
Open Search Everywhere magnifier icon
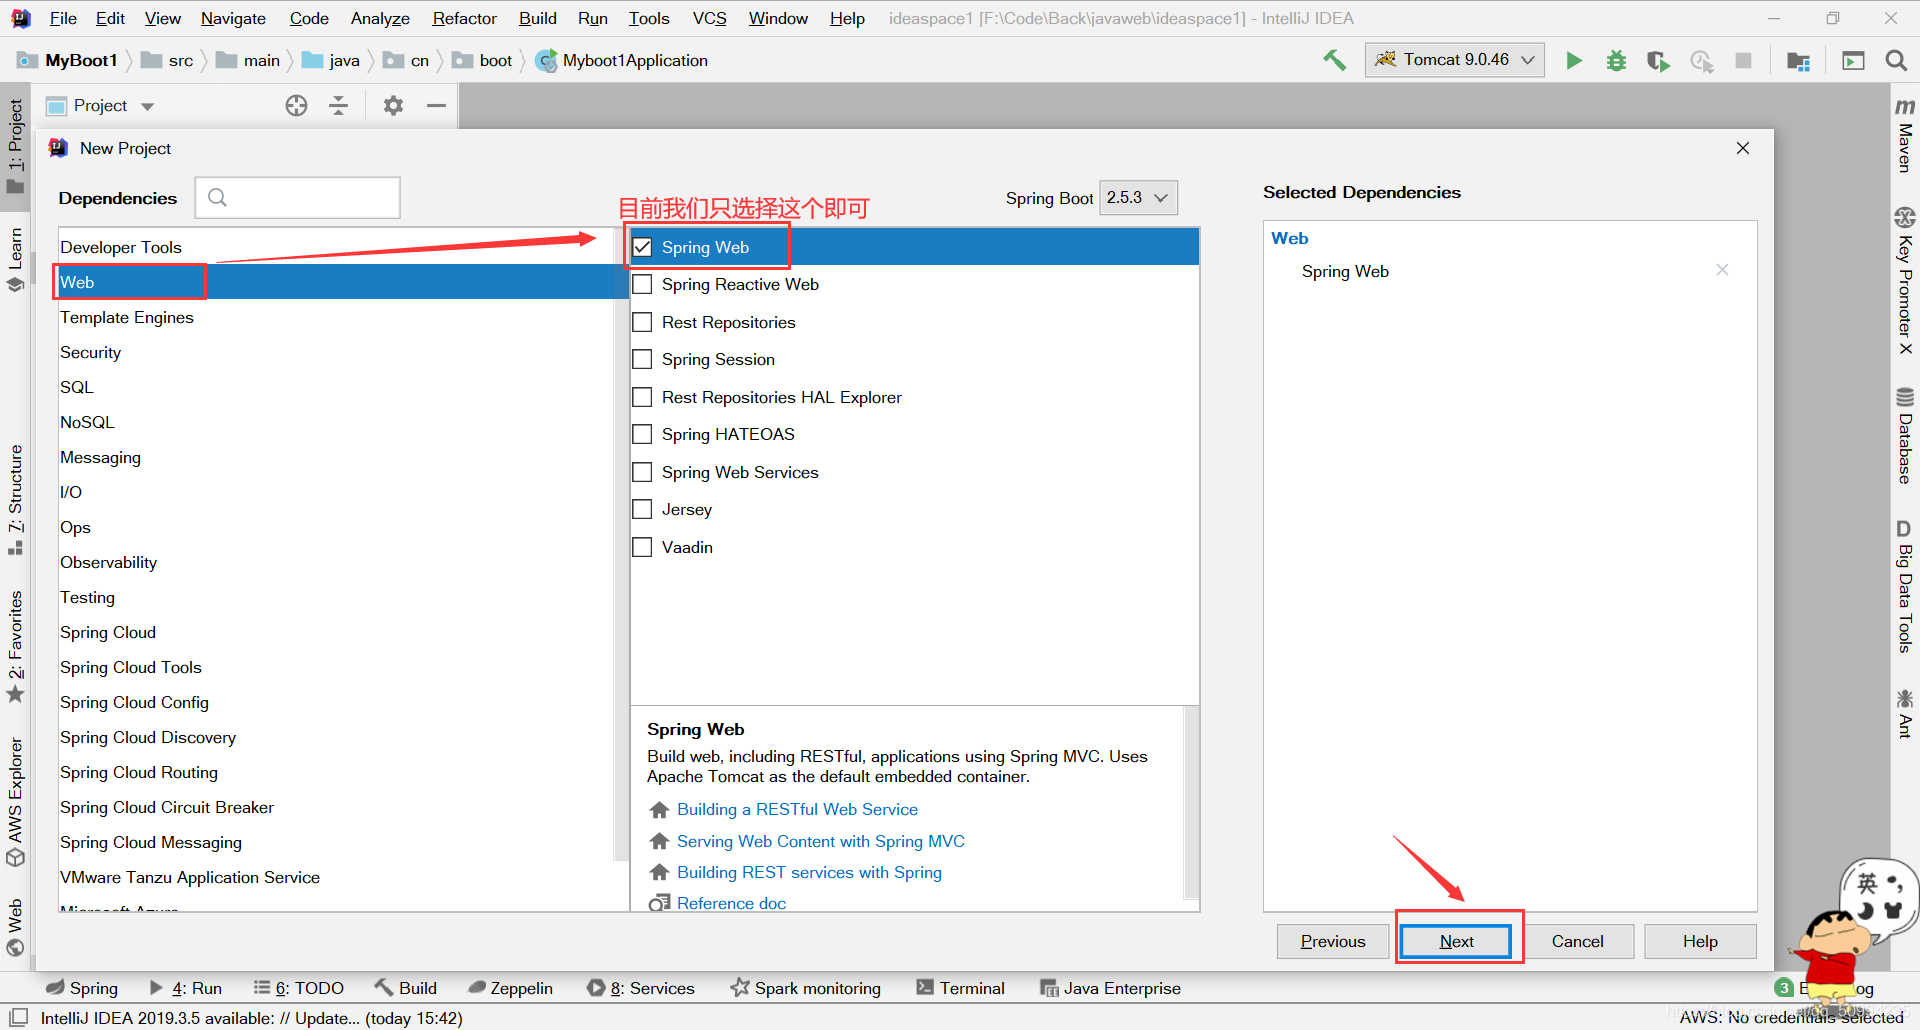[x=1895, y=61]
